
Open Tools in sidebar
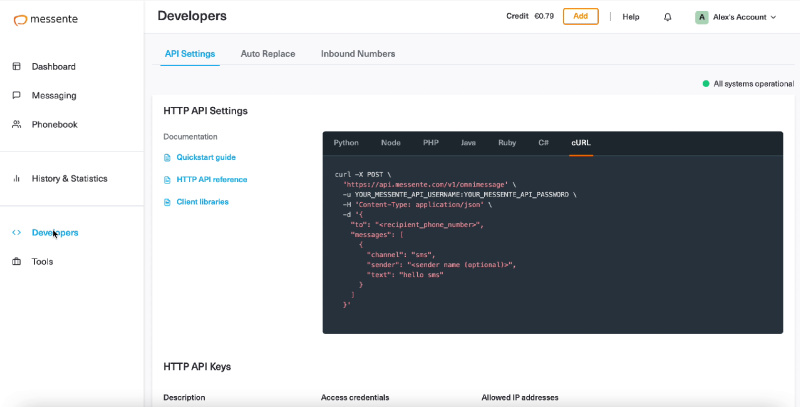click(x=42, y=262)
